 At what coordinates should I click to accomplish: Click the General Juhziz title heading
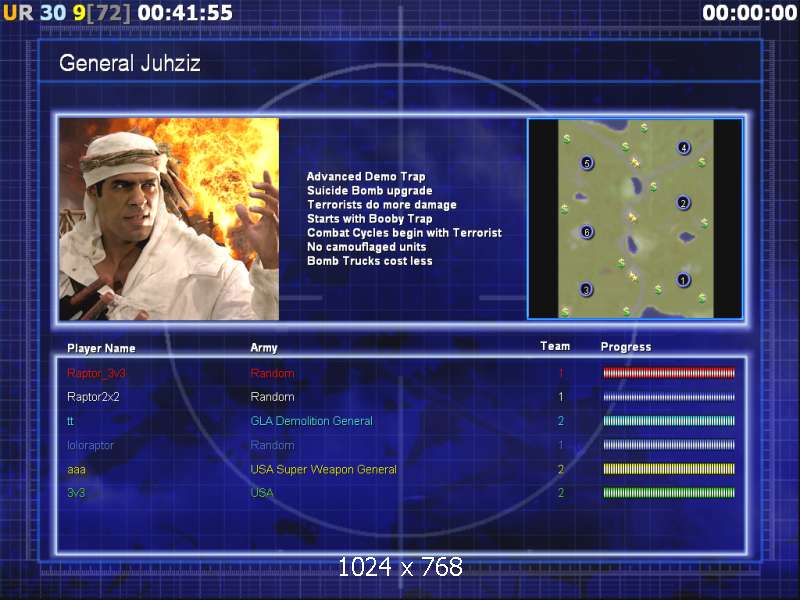click(x=130, y=63)
